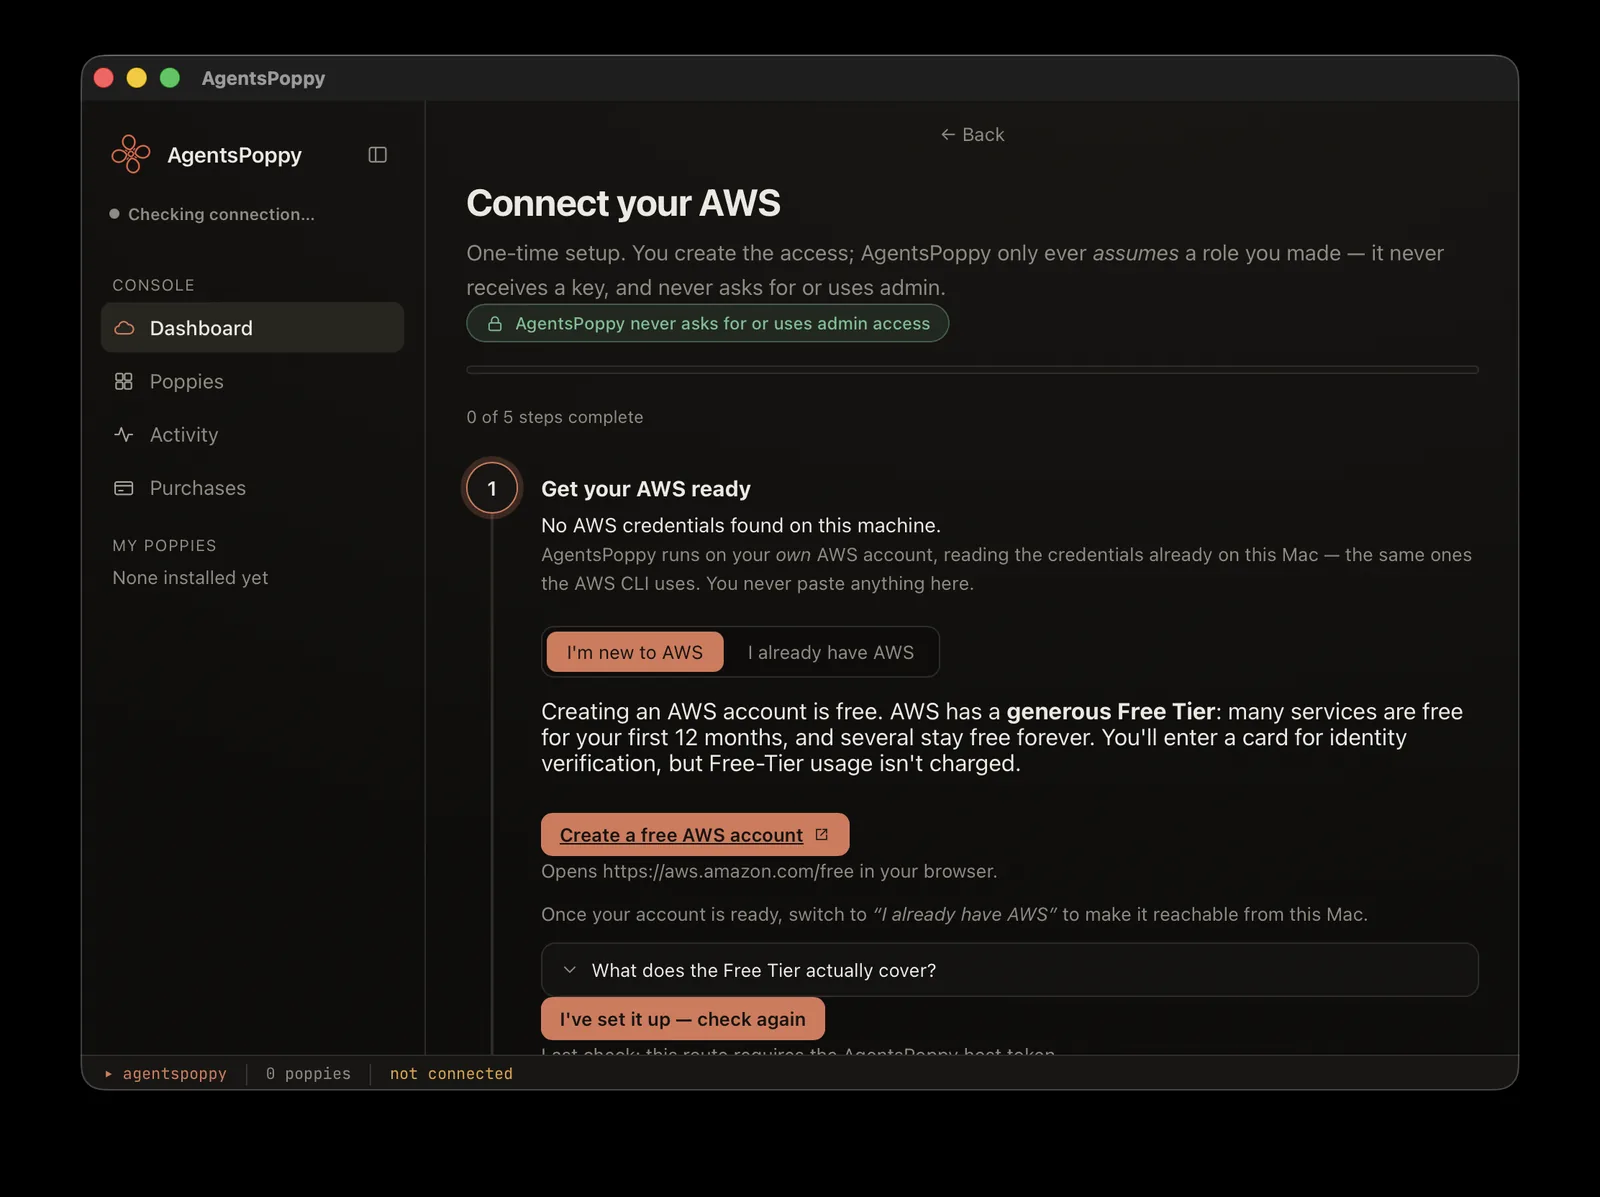The height and width of the screenshot is (1197, 1600).
Task: Select the "I'm new to AWS" option
Action: tap(635, 652)
